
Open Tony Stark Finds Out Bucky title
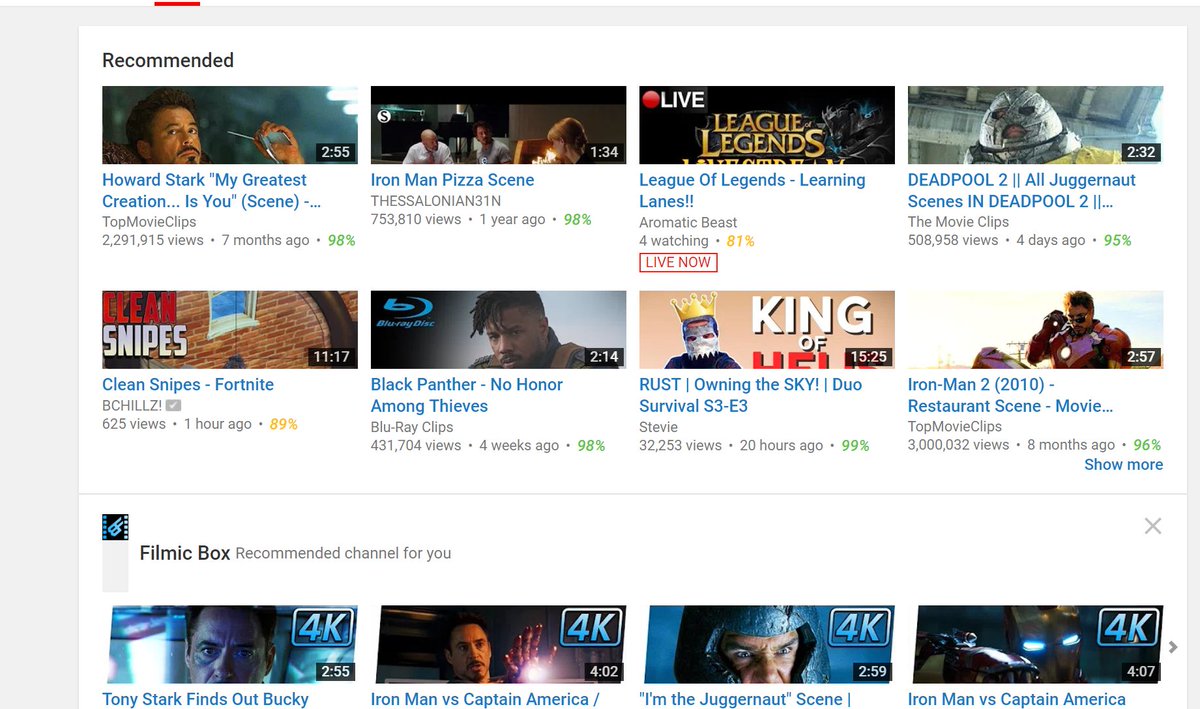click(x=205, y=699)
